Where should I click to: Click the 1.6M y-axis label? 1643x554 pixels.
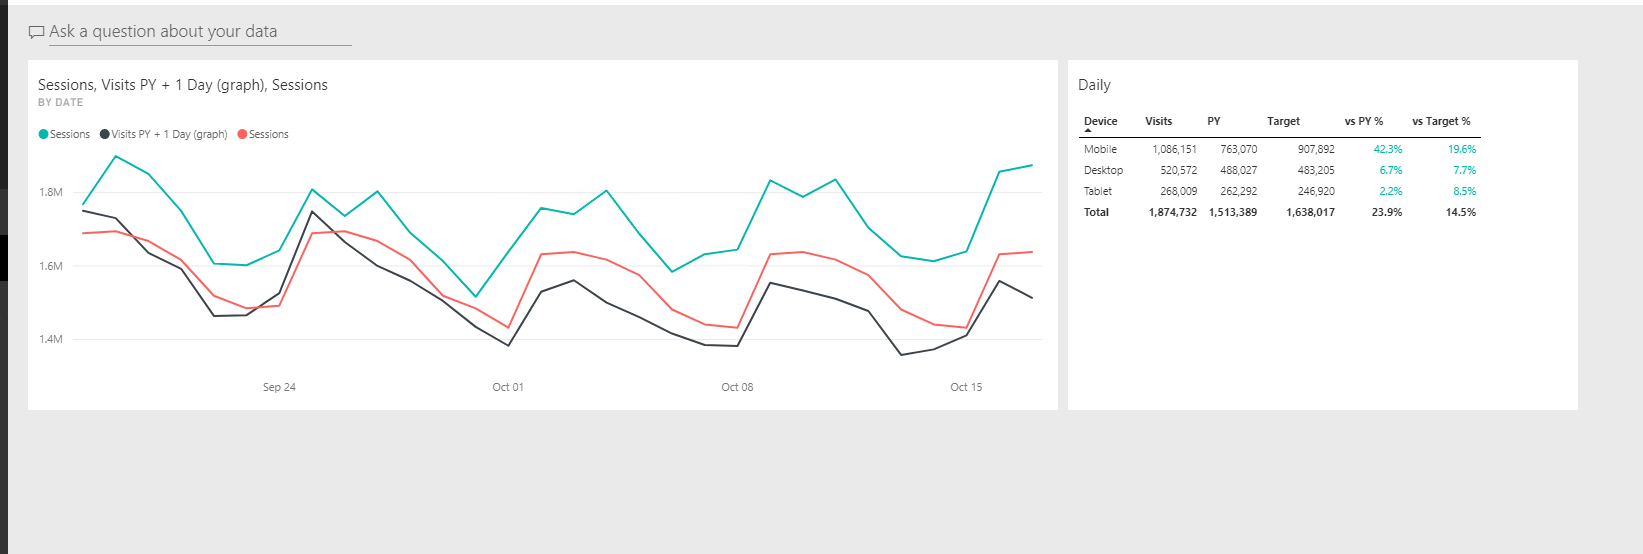tap(51, 266)
